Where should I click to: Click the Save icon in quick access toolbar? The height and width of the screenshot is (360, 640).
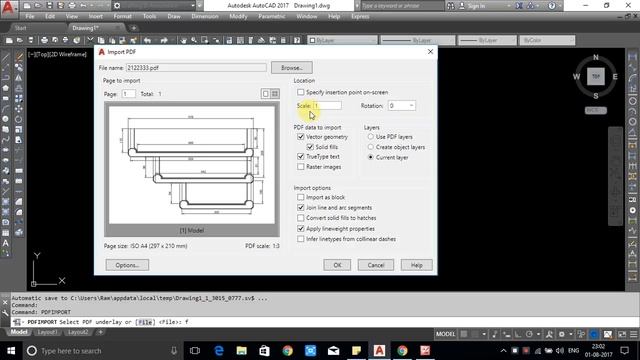coord(49,6)
